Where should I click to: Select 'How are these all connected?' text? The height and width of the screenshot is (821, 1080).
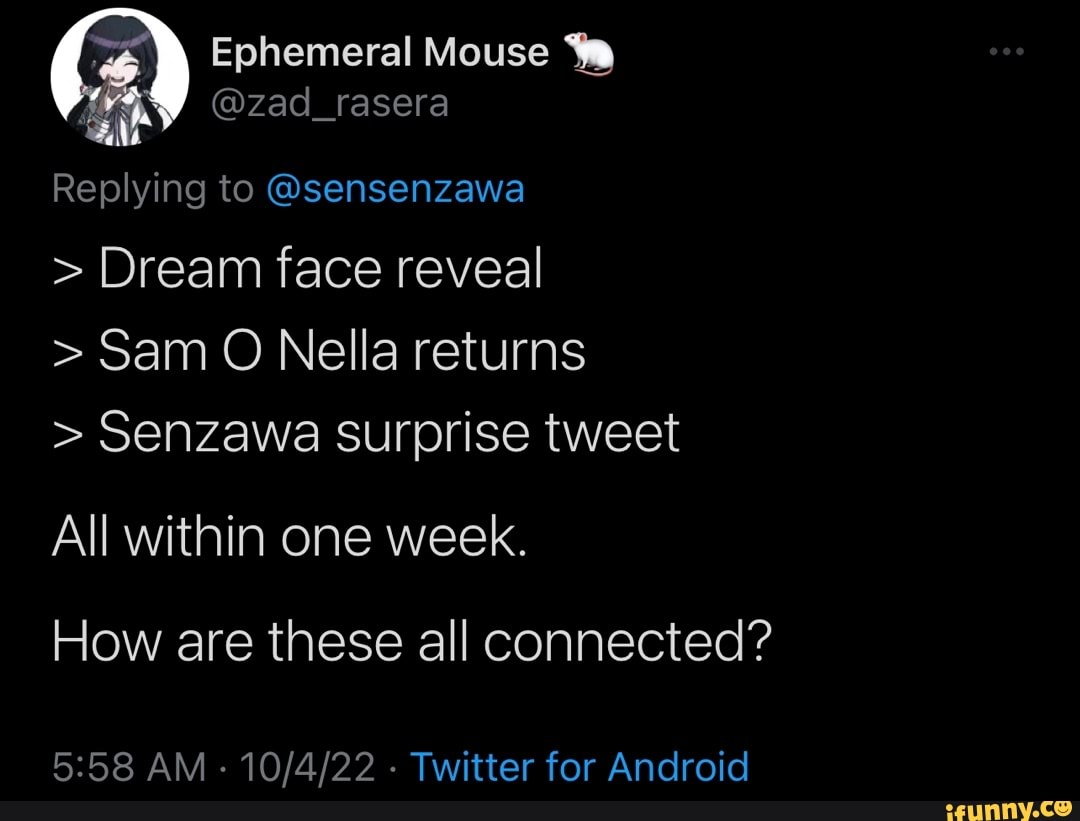click(410, 641)
